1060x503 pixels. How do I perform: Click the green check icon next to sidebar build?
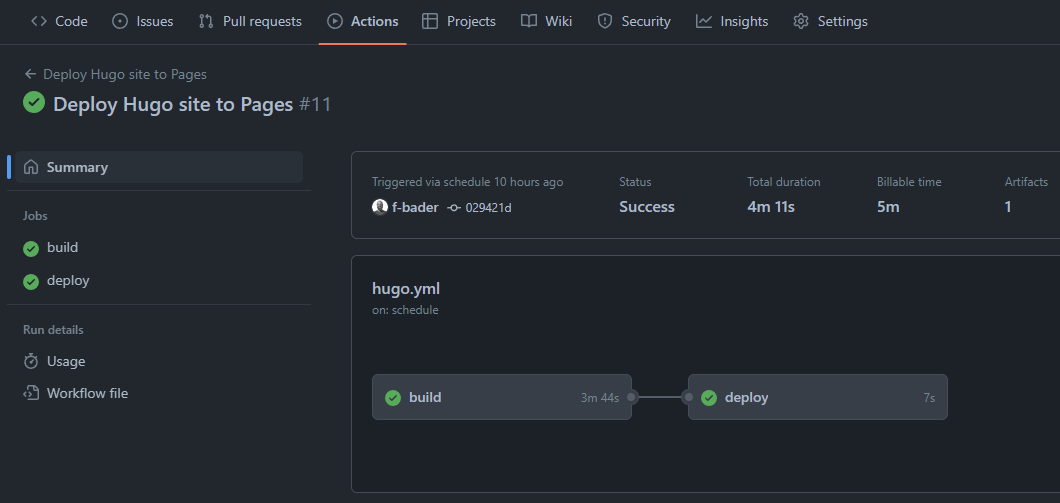tap(31, 249)
